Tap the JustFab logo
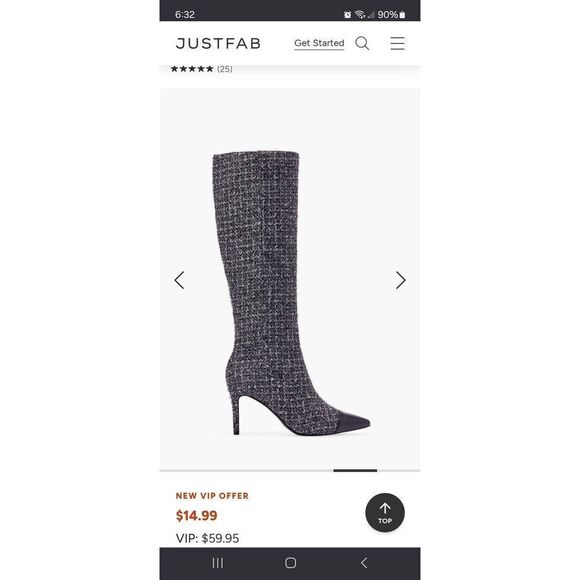This screenshot has height=580, width=580. (x=218, y=44)
